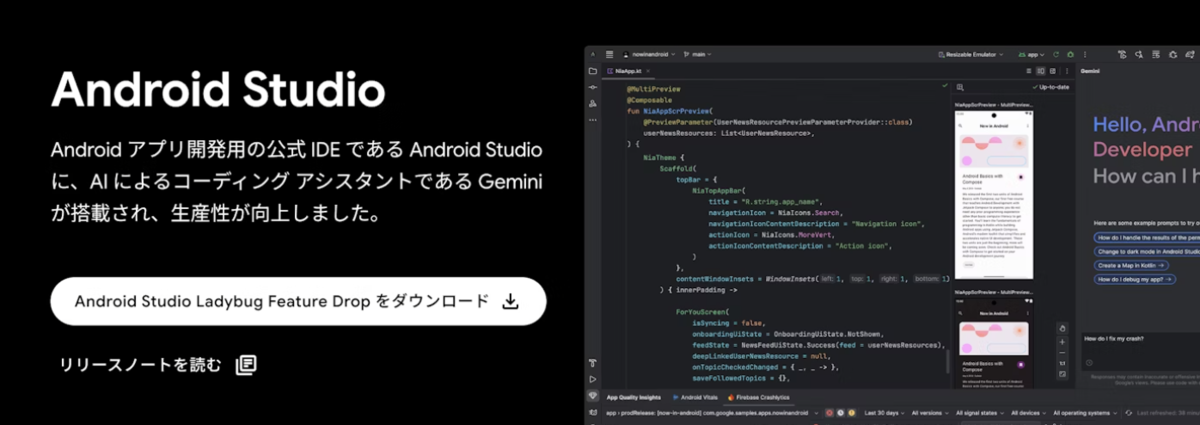The image size is (1200, 425).
Task: Click the debug app bug icon
Action: tap(1070, 54)
